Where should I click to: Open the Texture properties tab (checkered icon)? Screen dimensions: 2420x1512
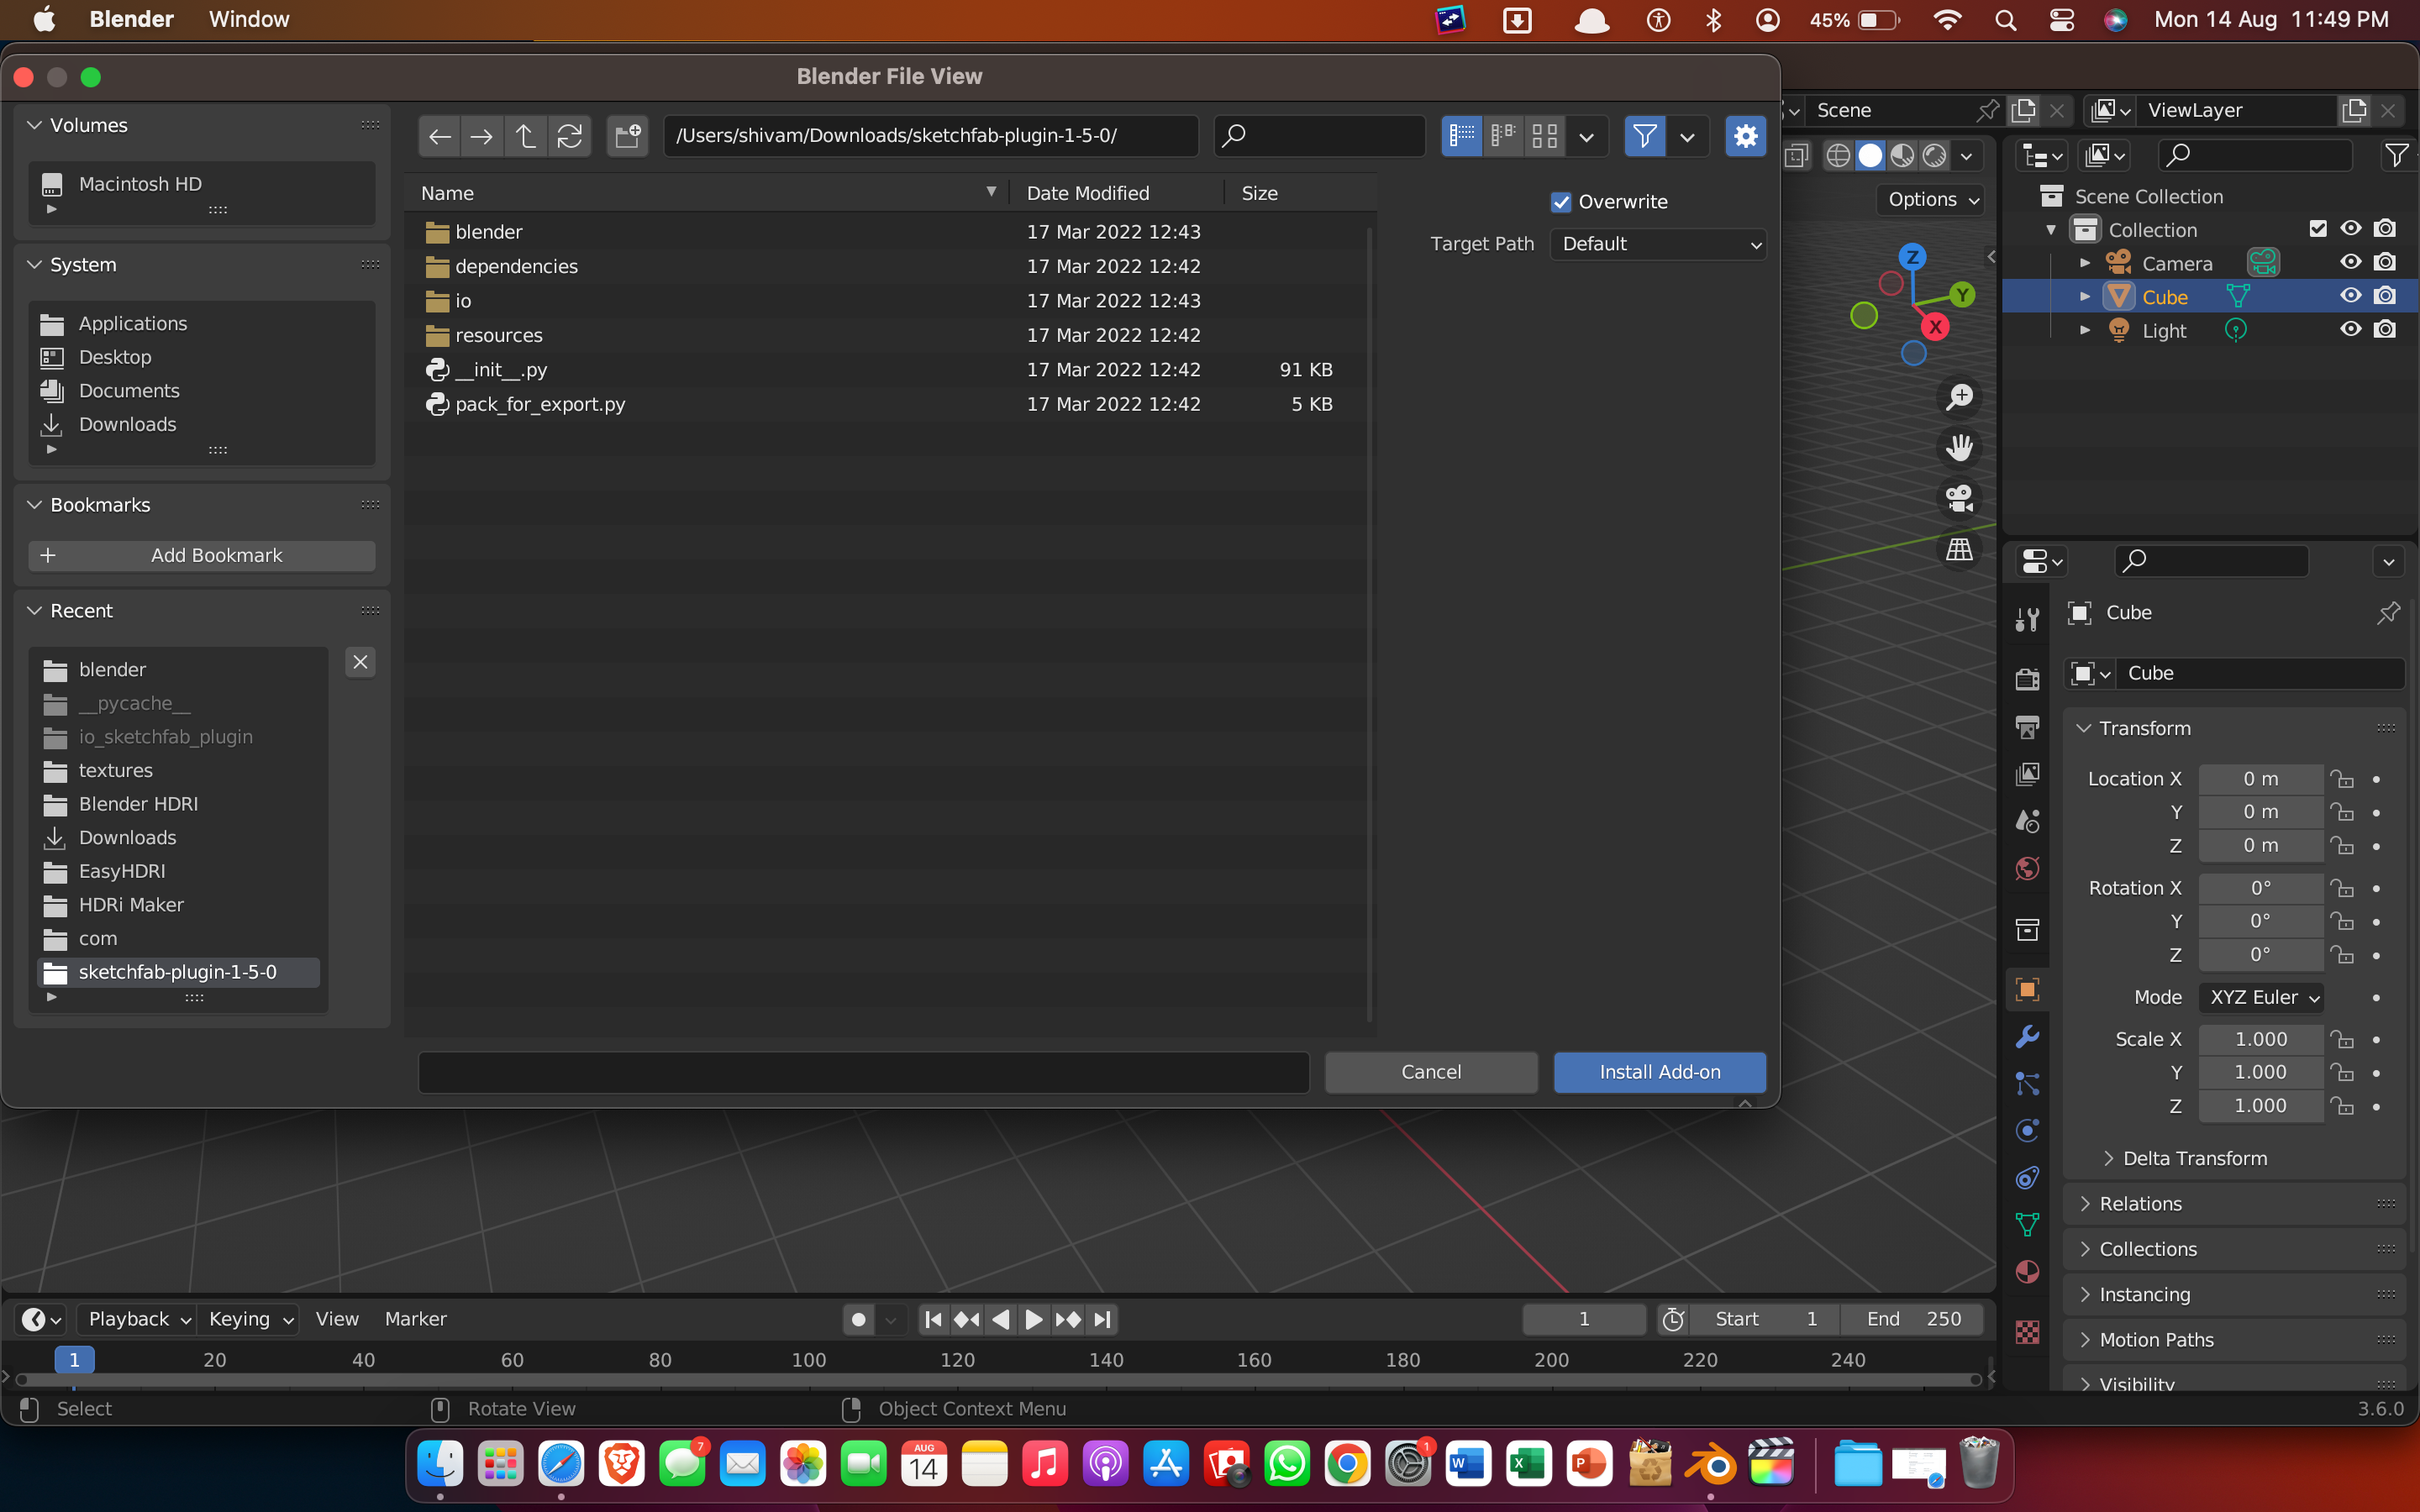tap(2028, 1332)
